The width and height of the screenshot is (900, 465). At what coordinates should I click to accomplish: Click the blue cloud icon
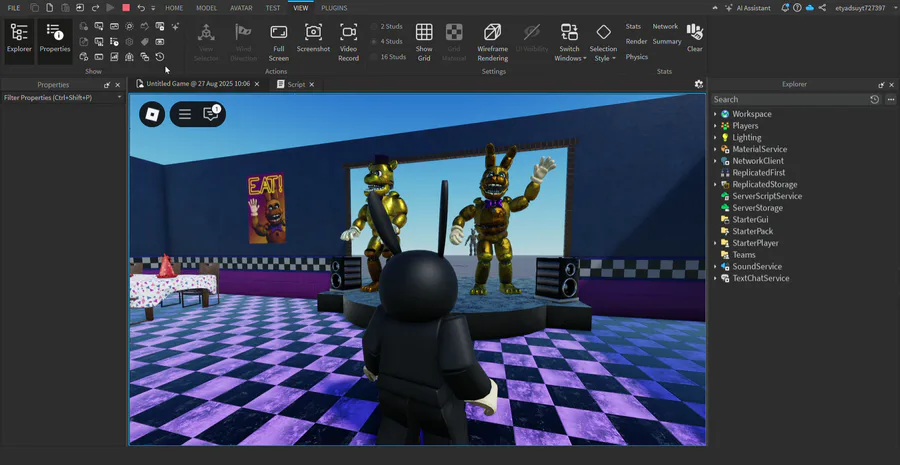(810, 8)
